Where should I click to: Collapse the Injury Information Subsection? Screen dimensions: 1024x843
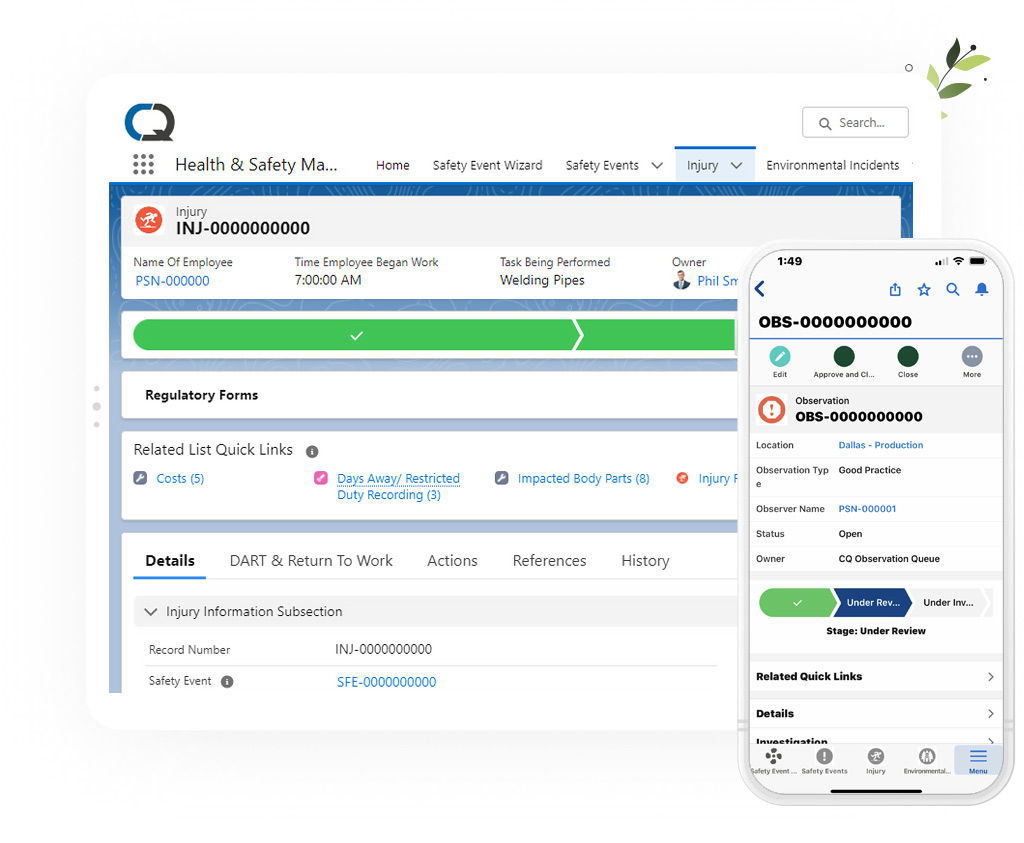pyautogui.click(x=151, y=612)
